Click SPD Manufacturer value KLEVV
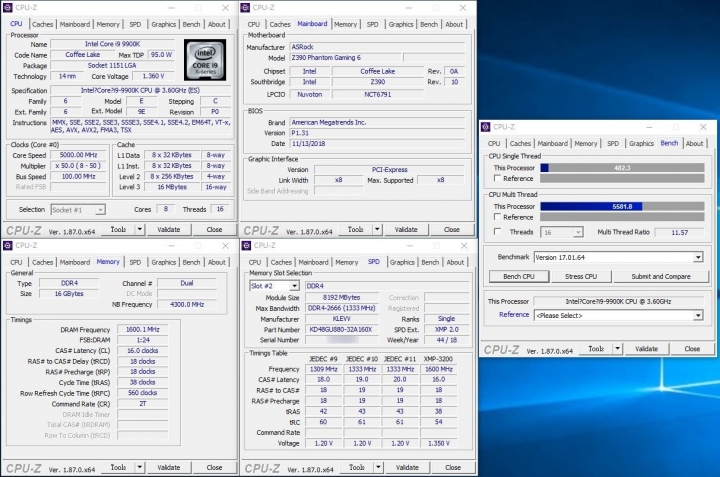Viewport: 720px width, 477px height. (341, 319)
